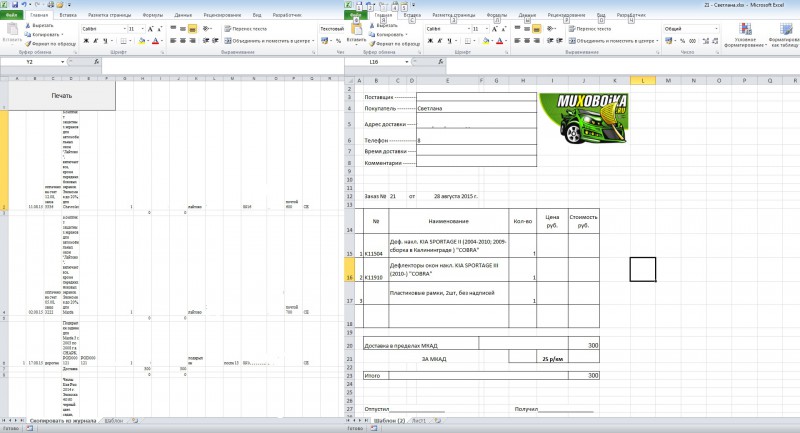This screenshot has height=433, width=800.
Task: Open Разработчик tab in left window
Action: point(287,15)
